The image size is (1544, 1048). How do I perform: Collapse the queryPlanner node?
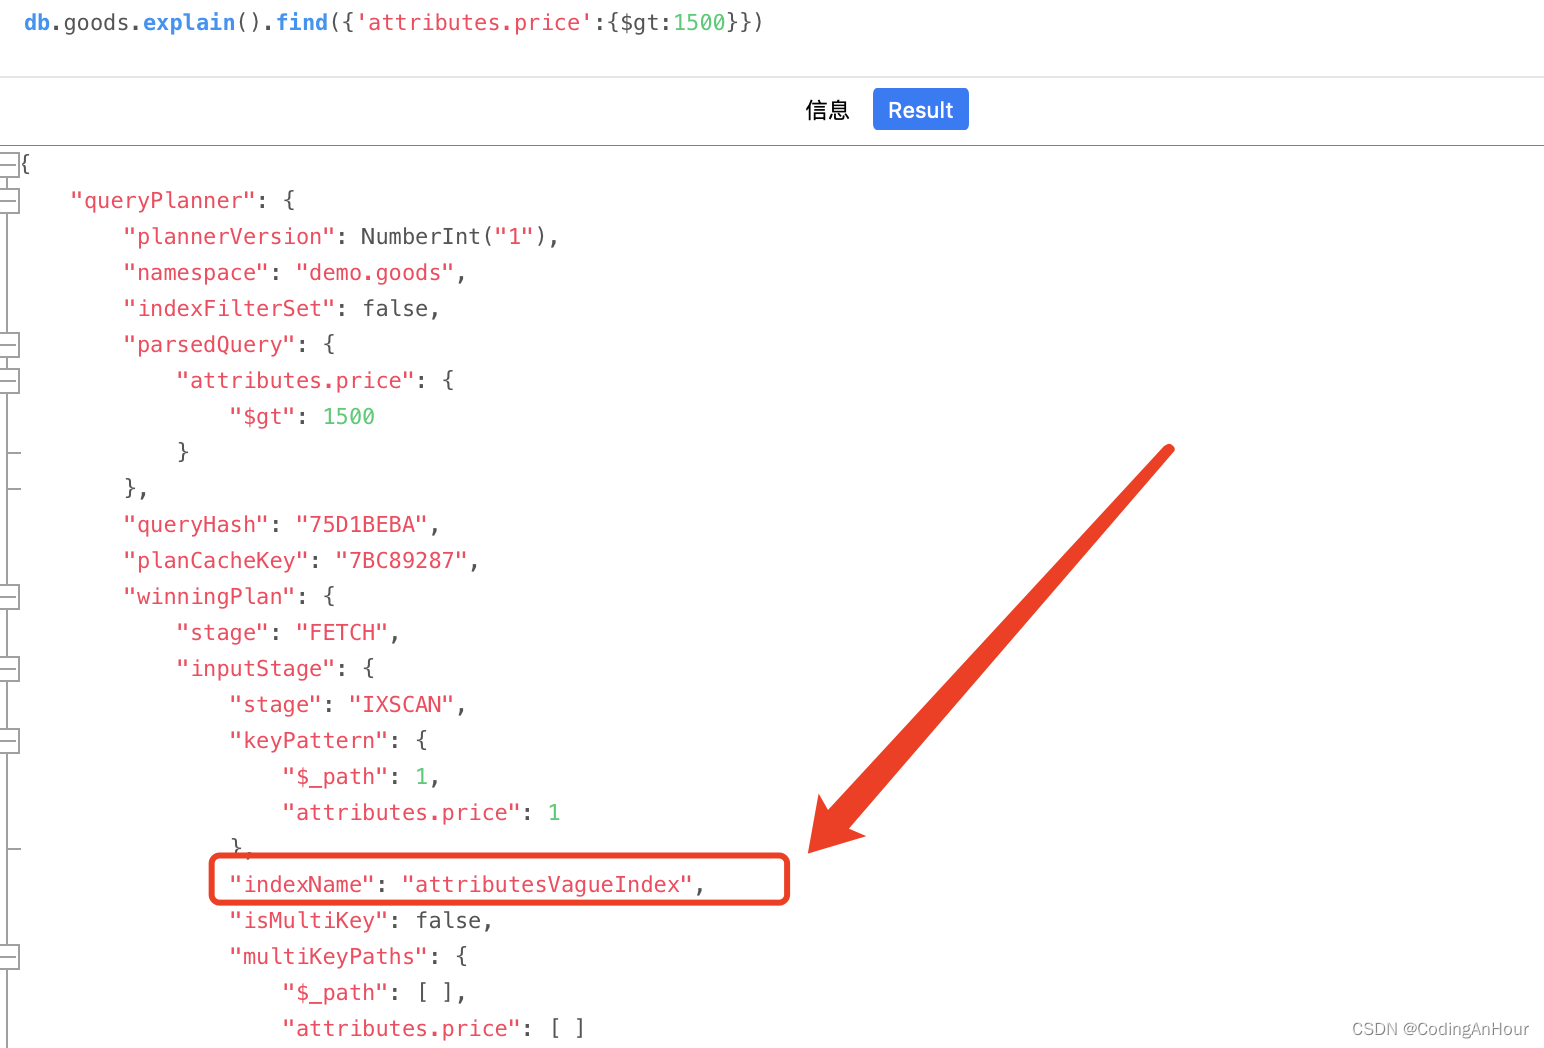[9, 201]
